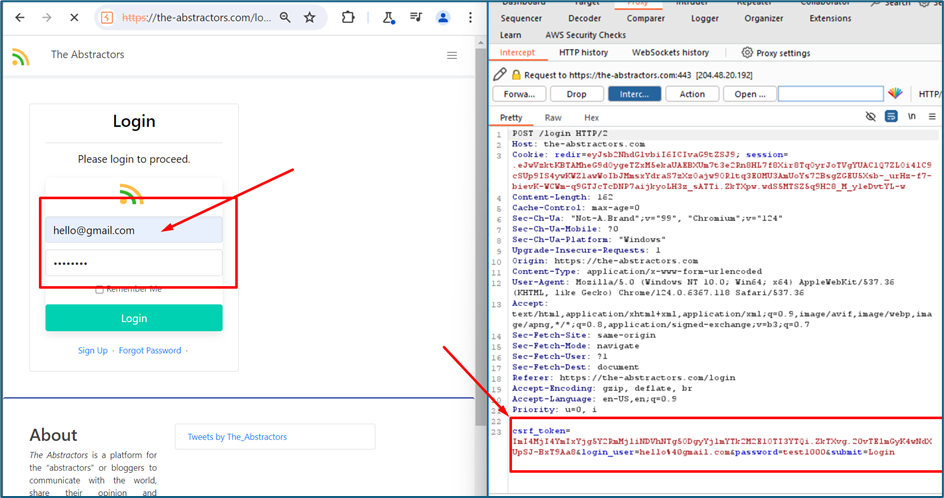Bookmark this page with the star icon
The image size is (944, 498).
click(x=309, y=17)
